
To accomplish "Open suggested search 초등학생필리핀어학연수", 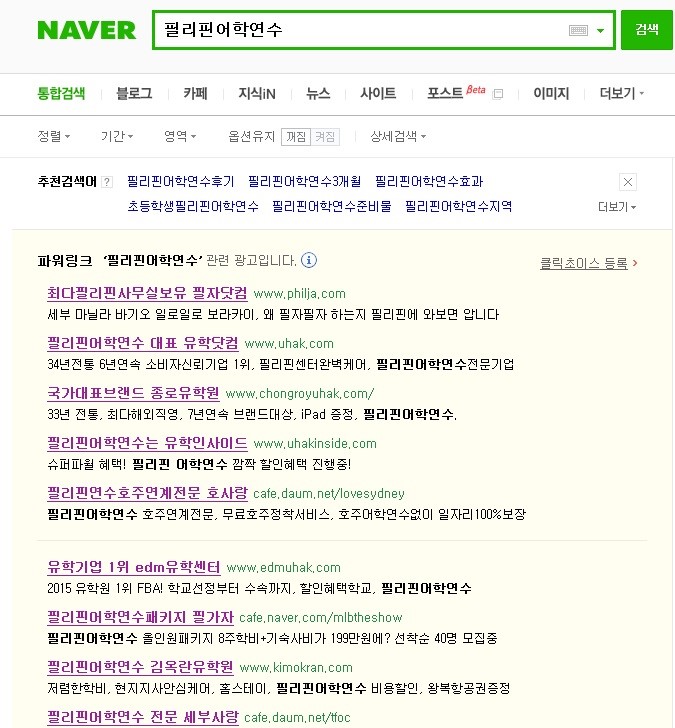I will (193, 206).
